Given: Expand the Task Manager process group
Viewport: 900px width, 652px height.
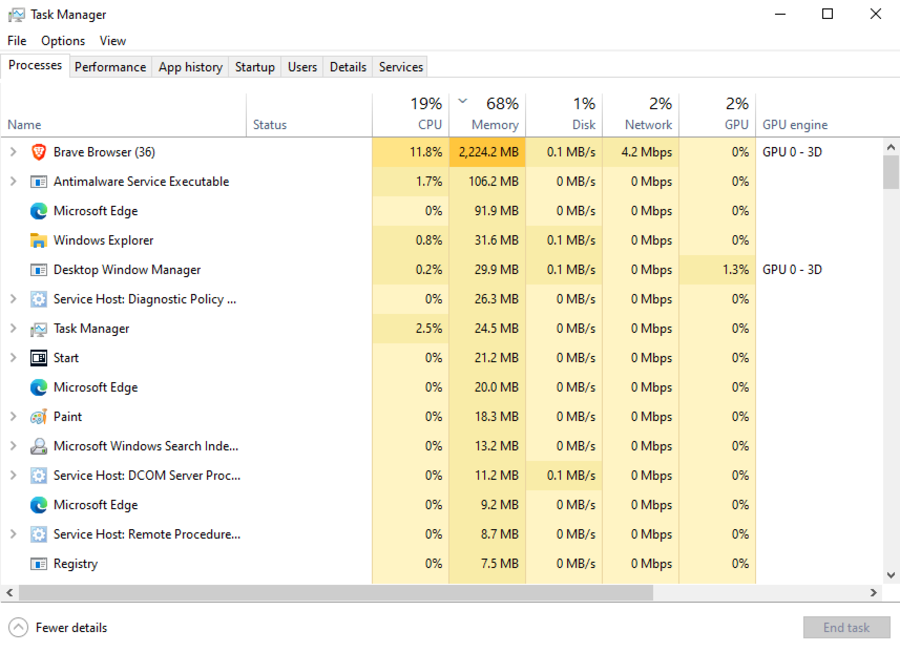Looking at the screenshot, I should [x=13, y=328].
